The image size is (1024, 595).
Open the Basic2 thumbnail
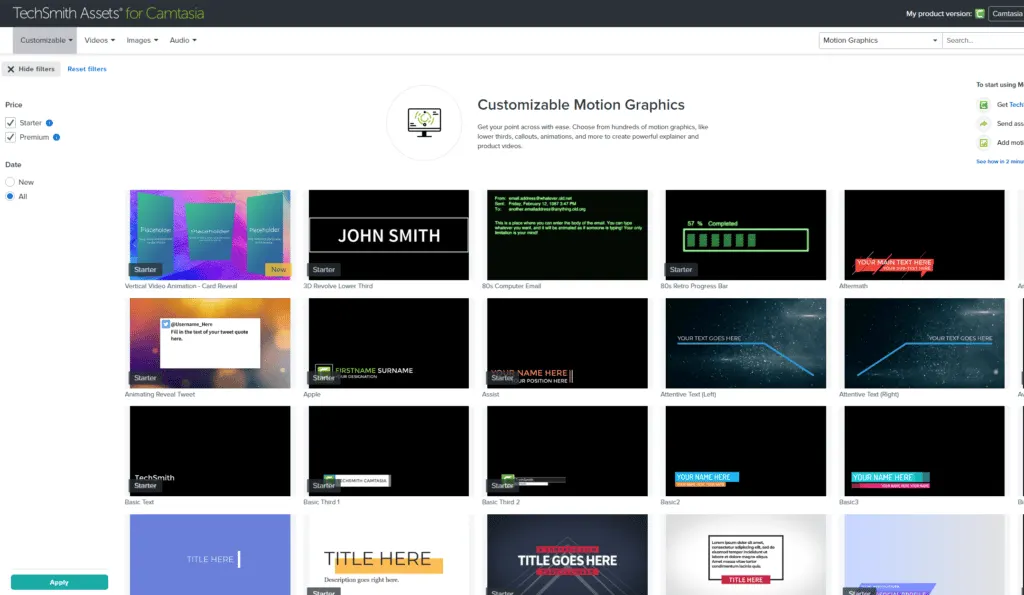coord(746,451)
